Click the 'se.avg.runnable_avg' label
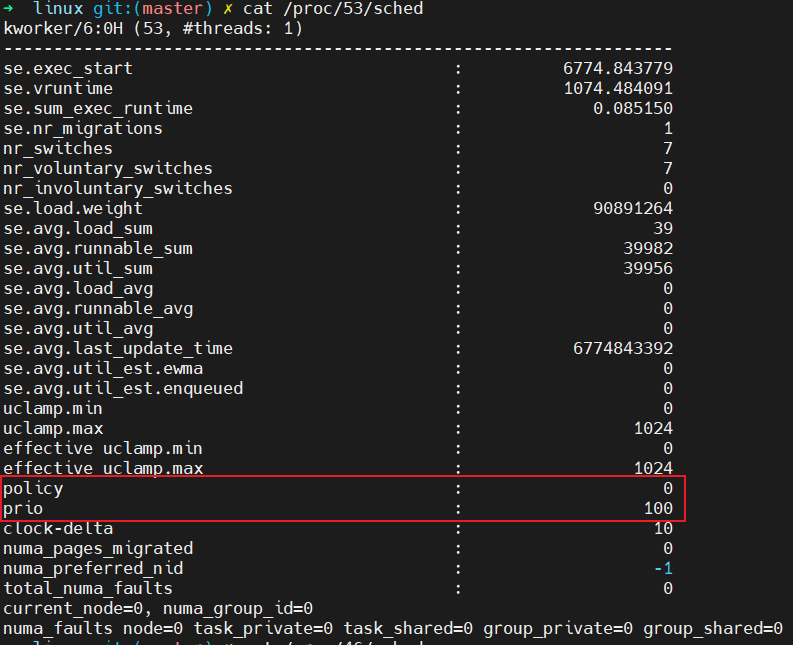Viewport: 793px width, 645px height. coord(98,309)
